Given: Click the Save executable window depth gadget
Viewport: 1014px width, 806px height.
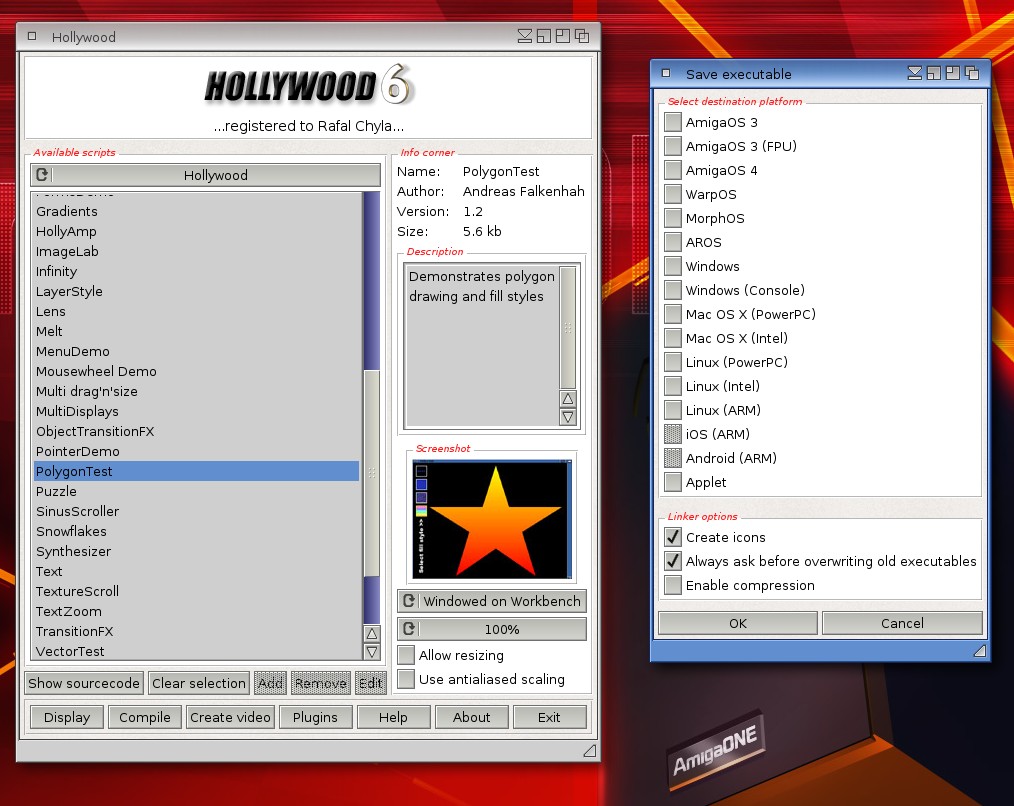Looking at the screenshot, I should (x=972, y=73).
